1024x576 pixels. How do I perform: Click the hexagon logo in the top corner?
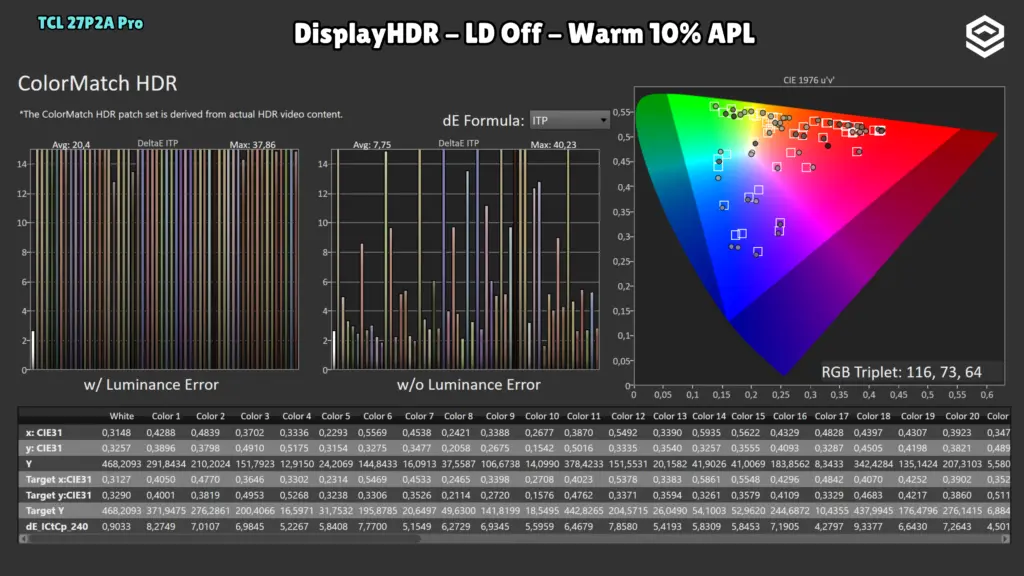[985, 36]
